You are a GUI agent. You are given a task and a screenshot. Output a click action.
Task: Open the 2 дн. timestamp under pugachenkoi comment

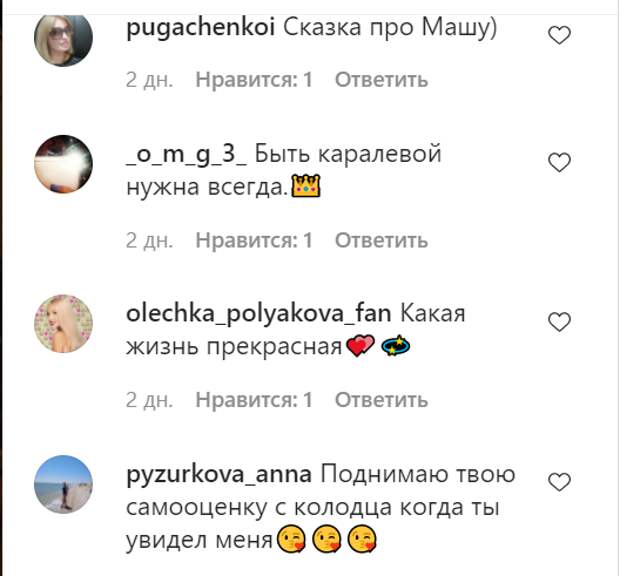click(x=149, y=80)
